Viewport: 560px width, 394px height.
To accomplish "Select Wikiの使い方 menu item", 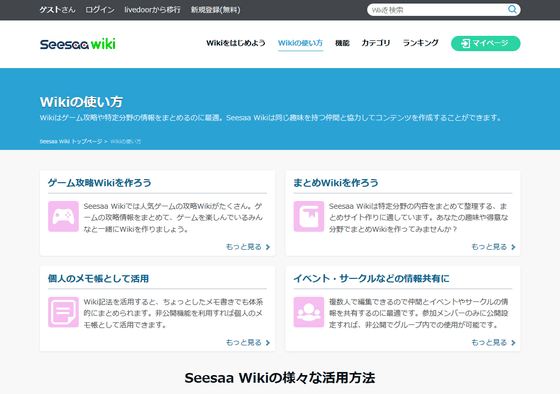I will pyautogui.click(x=300, y=43).
